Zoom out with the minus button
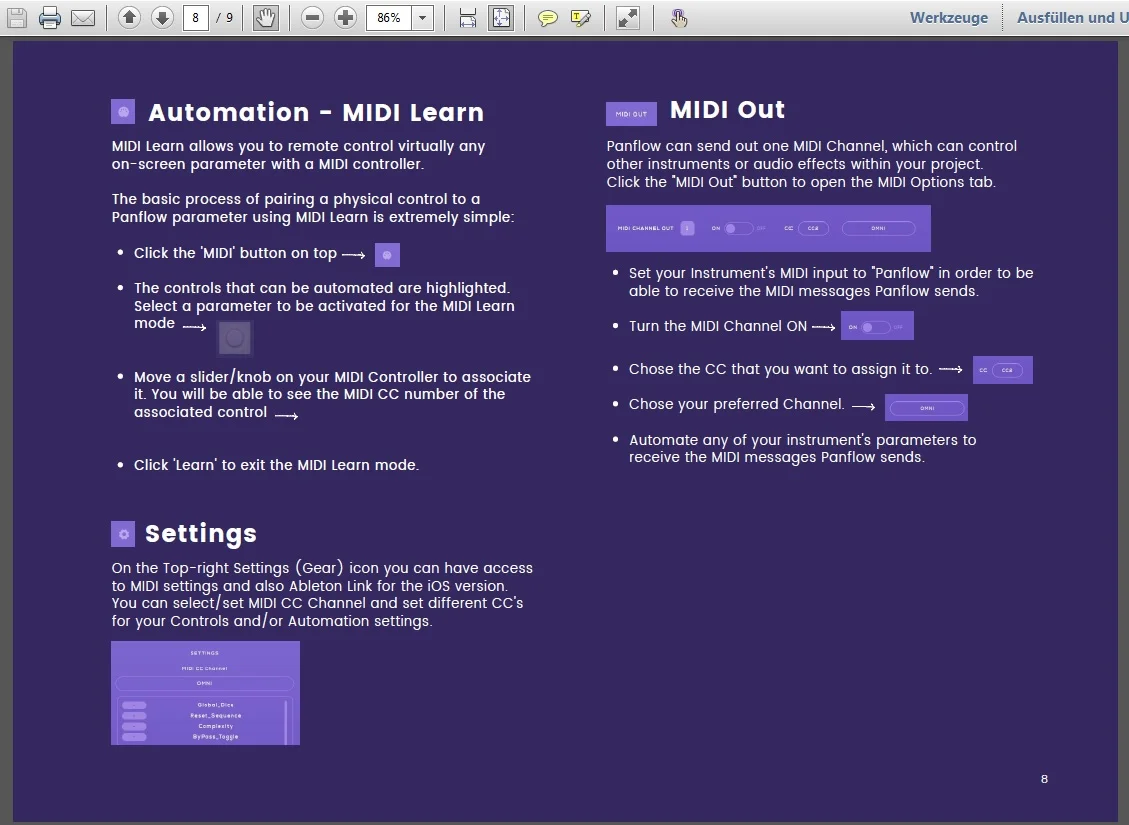 point(312,17)
